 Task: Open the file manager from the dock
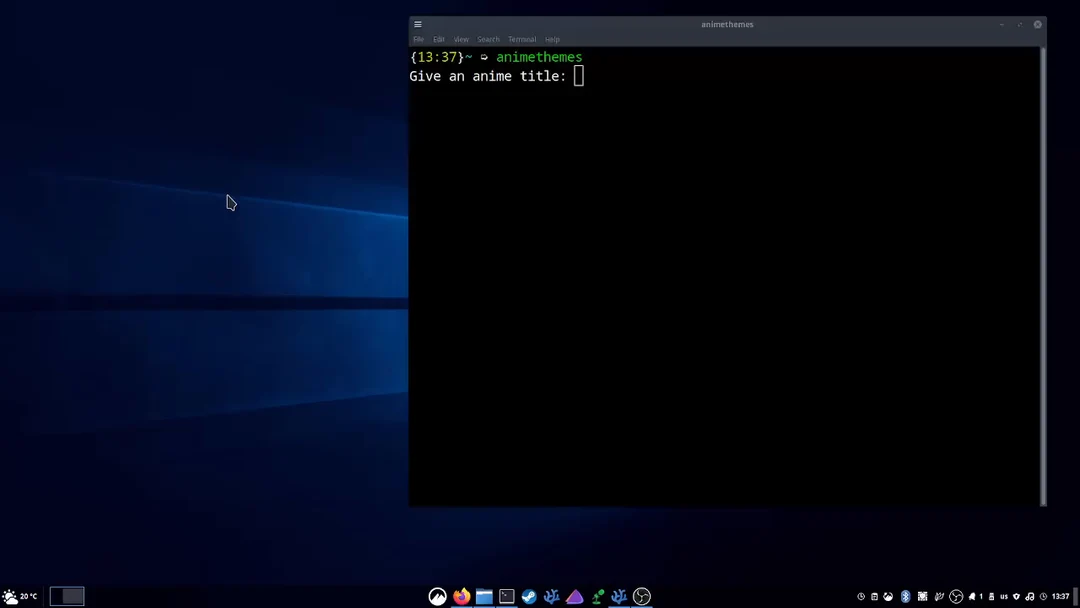point(484,596)
